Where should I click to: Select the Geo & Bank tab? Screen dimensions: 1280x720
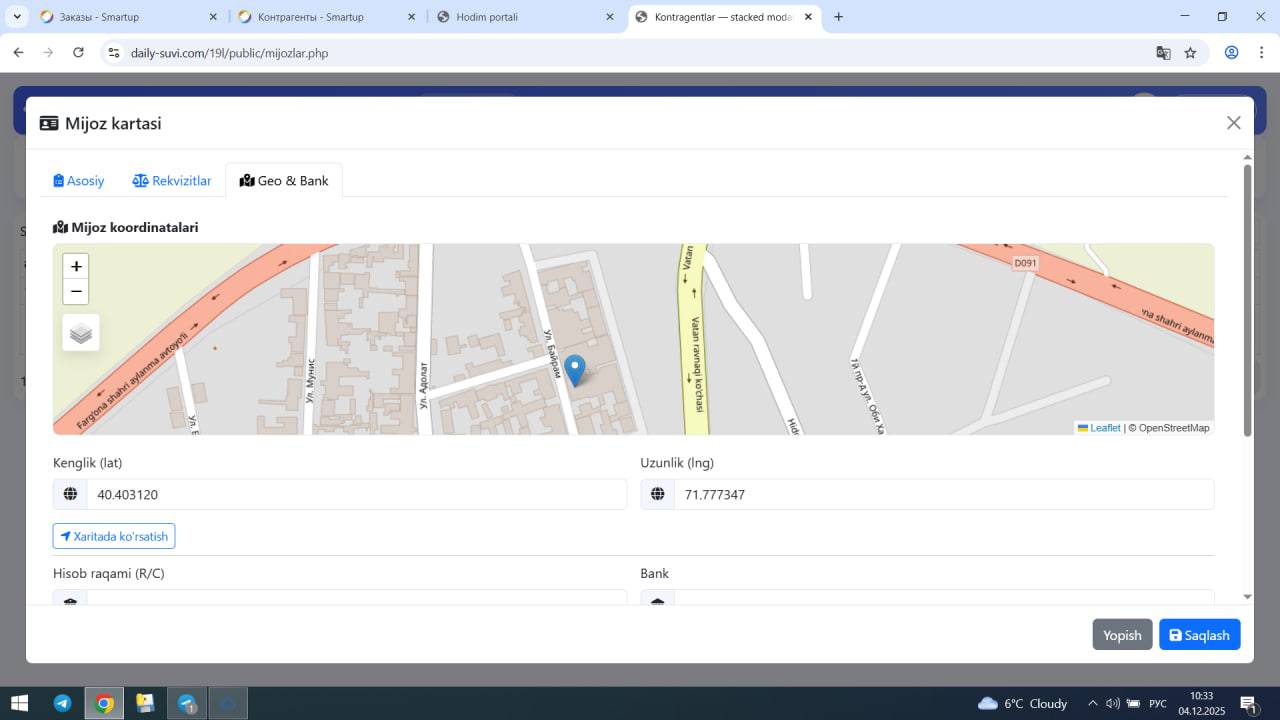point(284,181)
